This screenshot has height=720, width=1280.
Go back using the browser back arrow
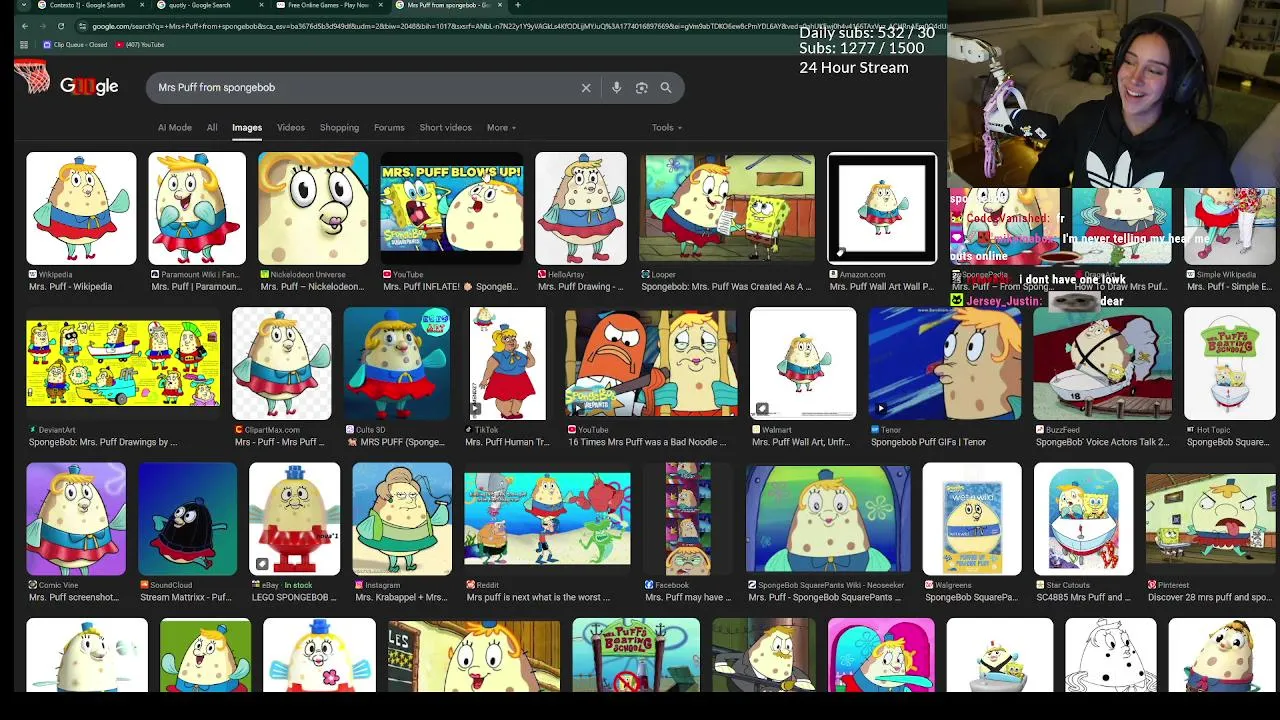click(24, 26)
